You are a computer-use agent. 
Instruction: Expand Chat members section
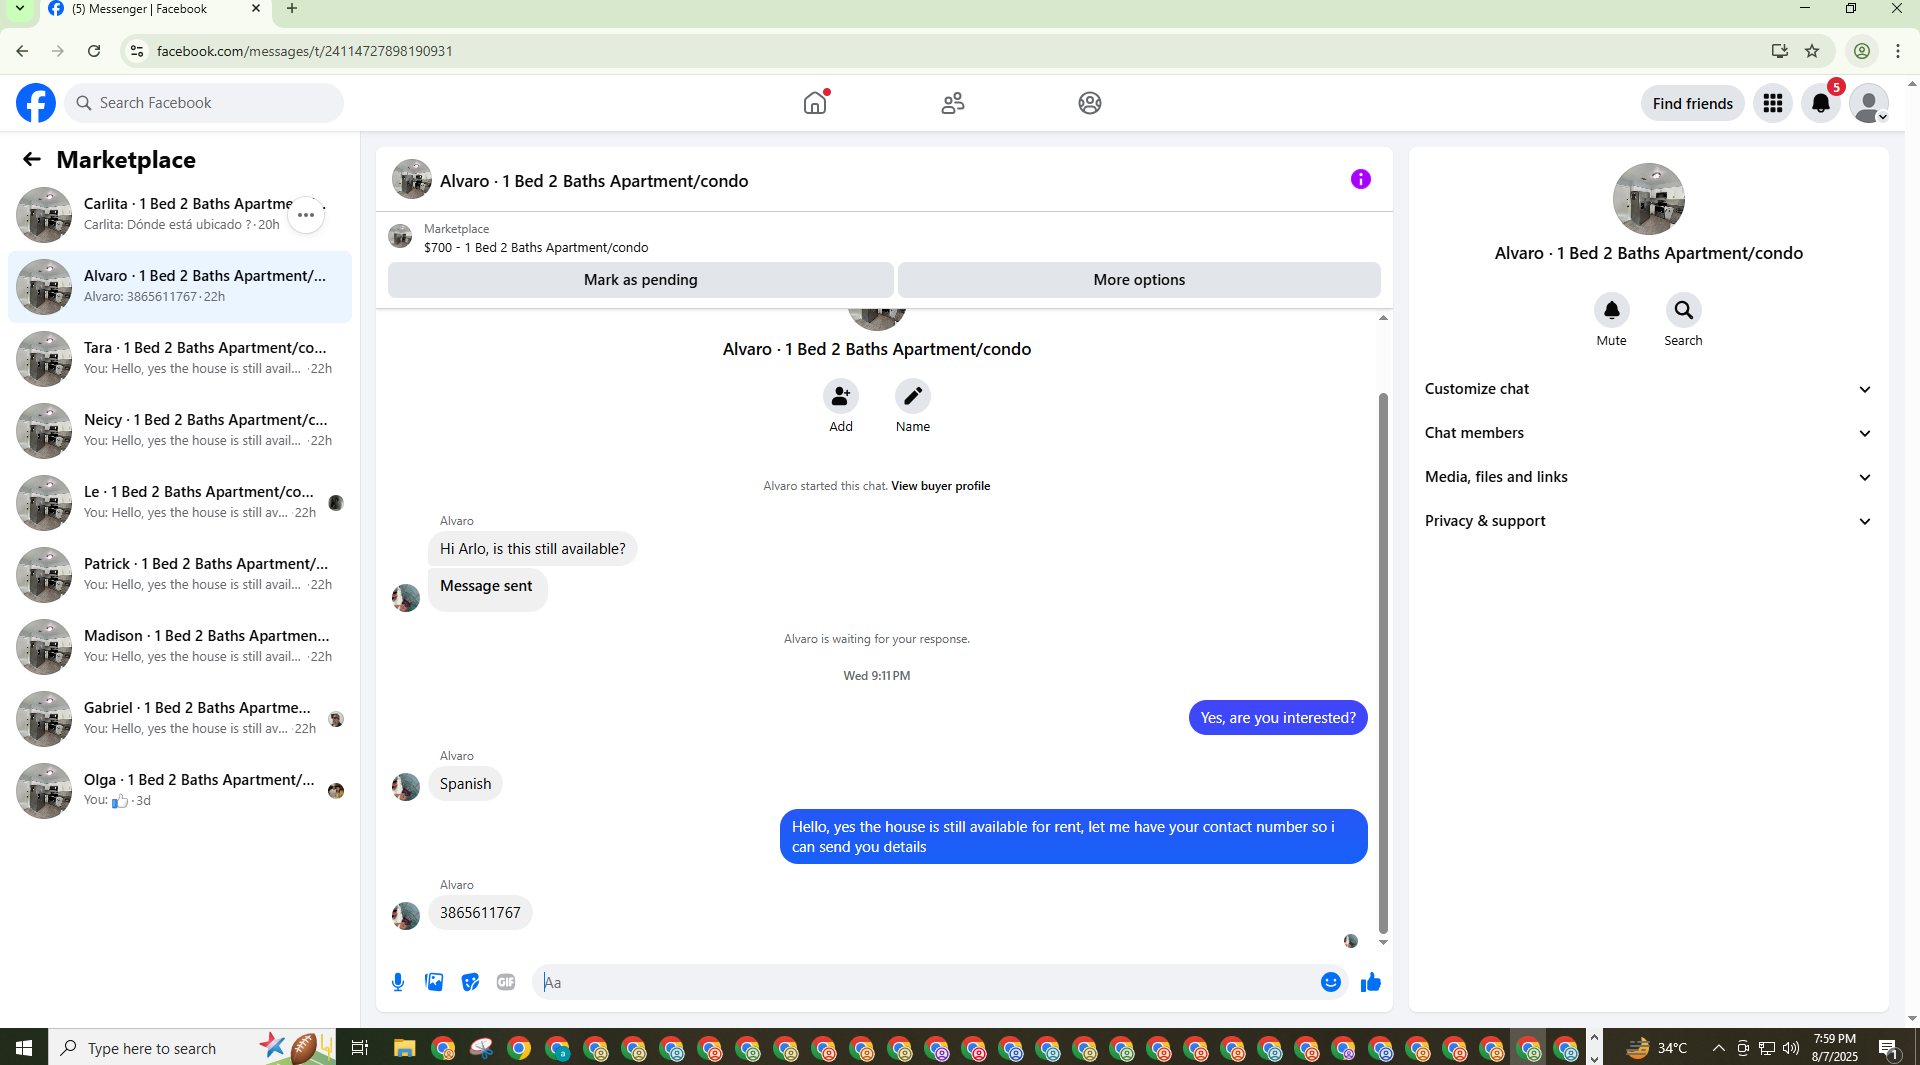tap(1648, 433)
